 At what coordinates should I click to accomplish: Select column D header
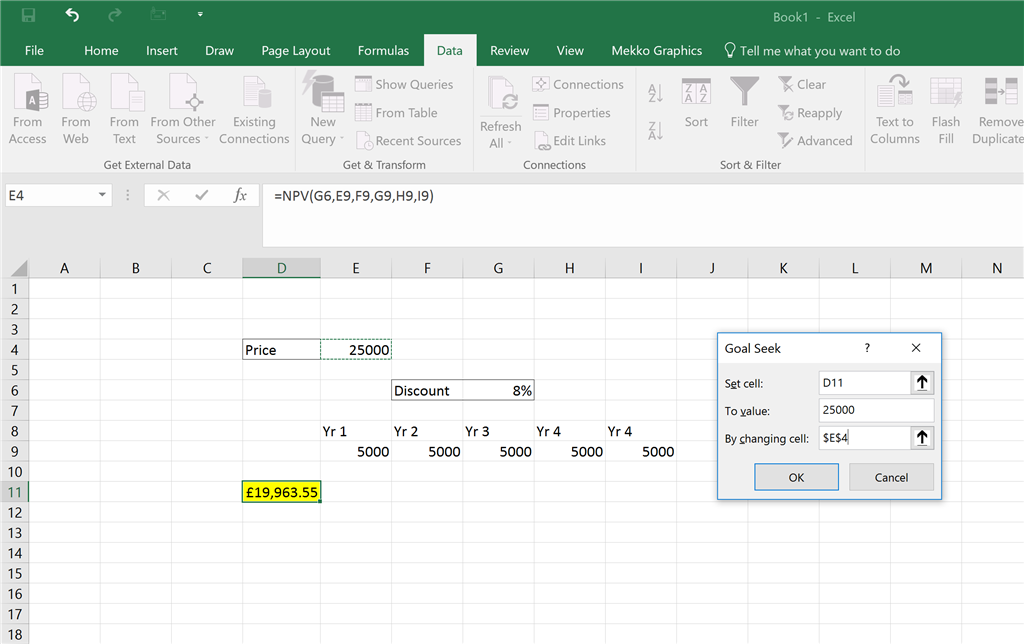click(x=281, y=268)
